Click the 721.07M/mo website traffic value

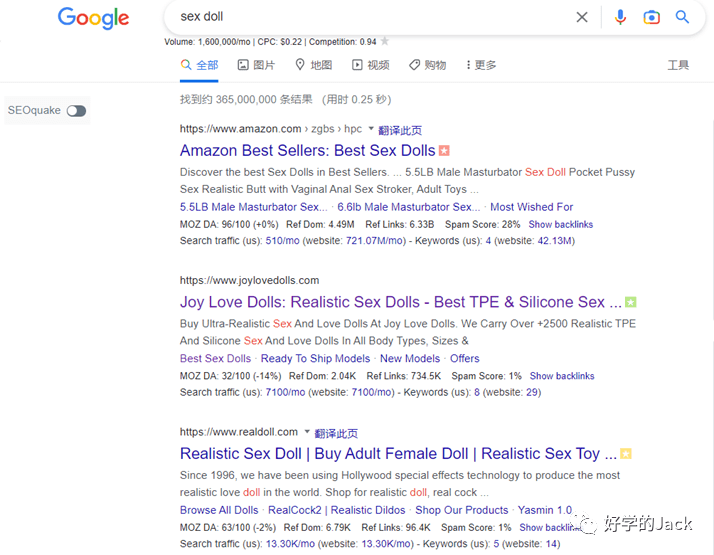pos(374,241)
